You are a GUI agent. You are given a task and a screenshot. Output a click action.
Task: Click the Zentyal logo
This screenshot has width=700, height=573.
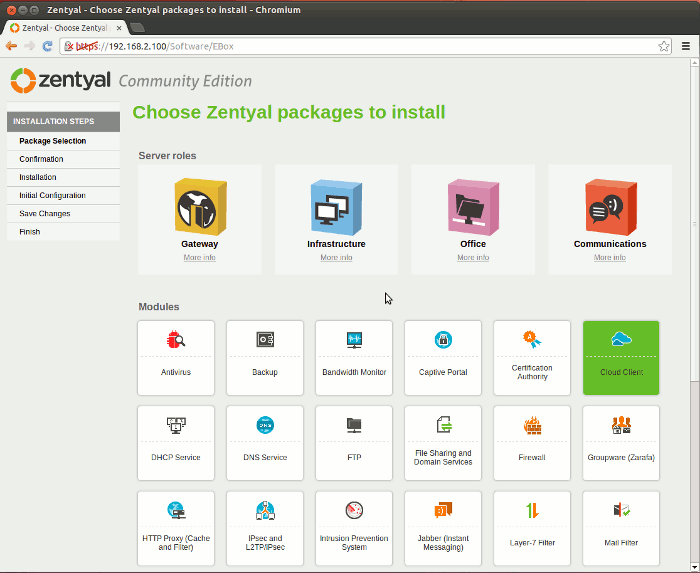coord(60,81)
